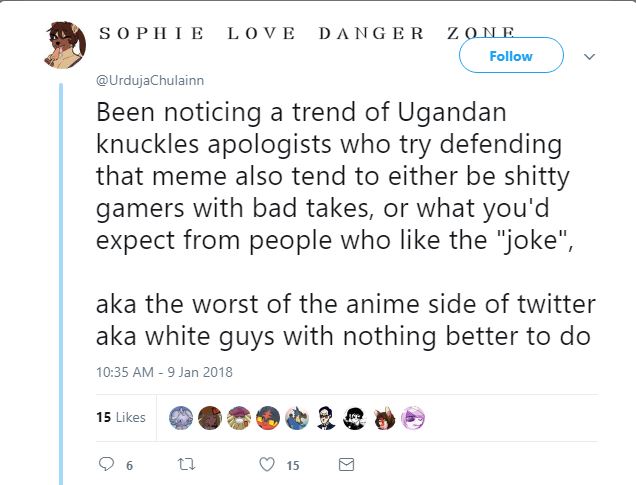Click the blue creature liker avatar
This screenshot has width=636, height=485.
pyautogui.click(x=297, y=418)
